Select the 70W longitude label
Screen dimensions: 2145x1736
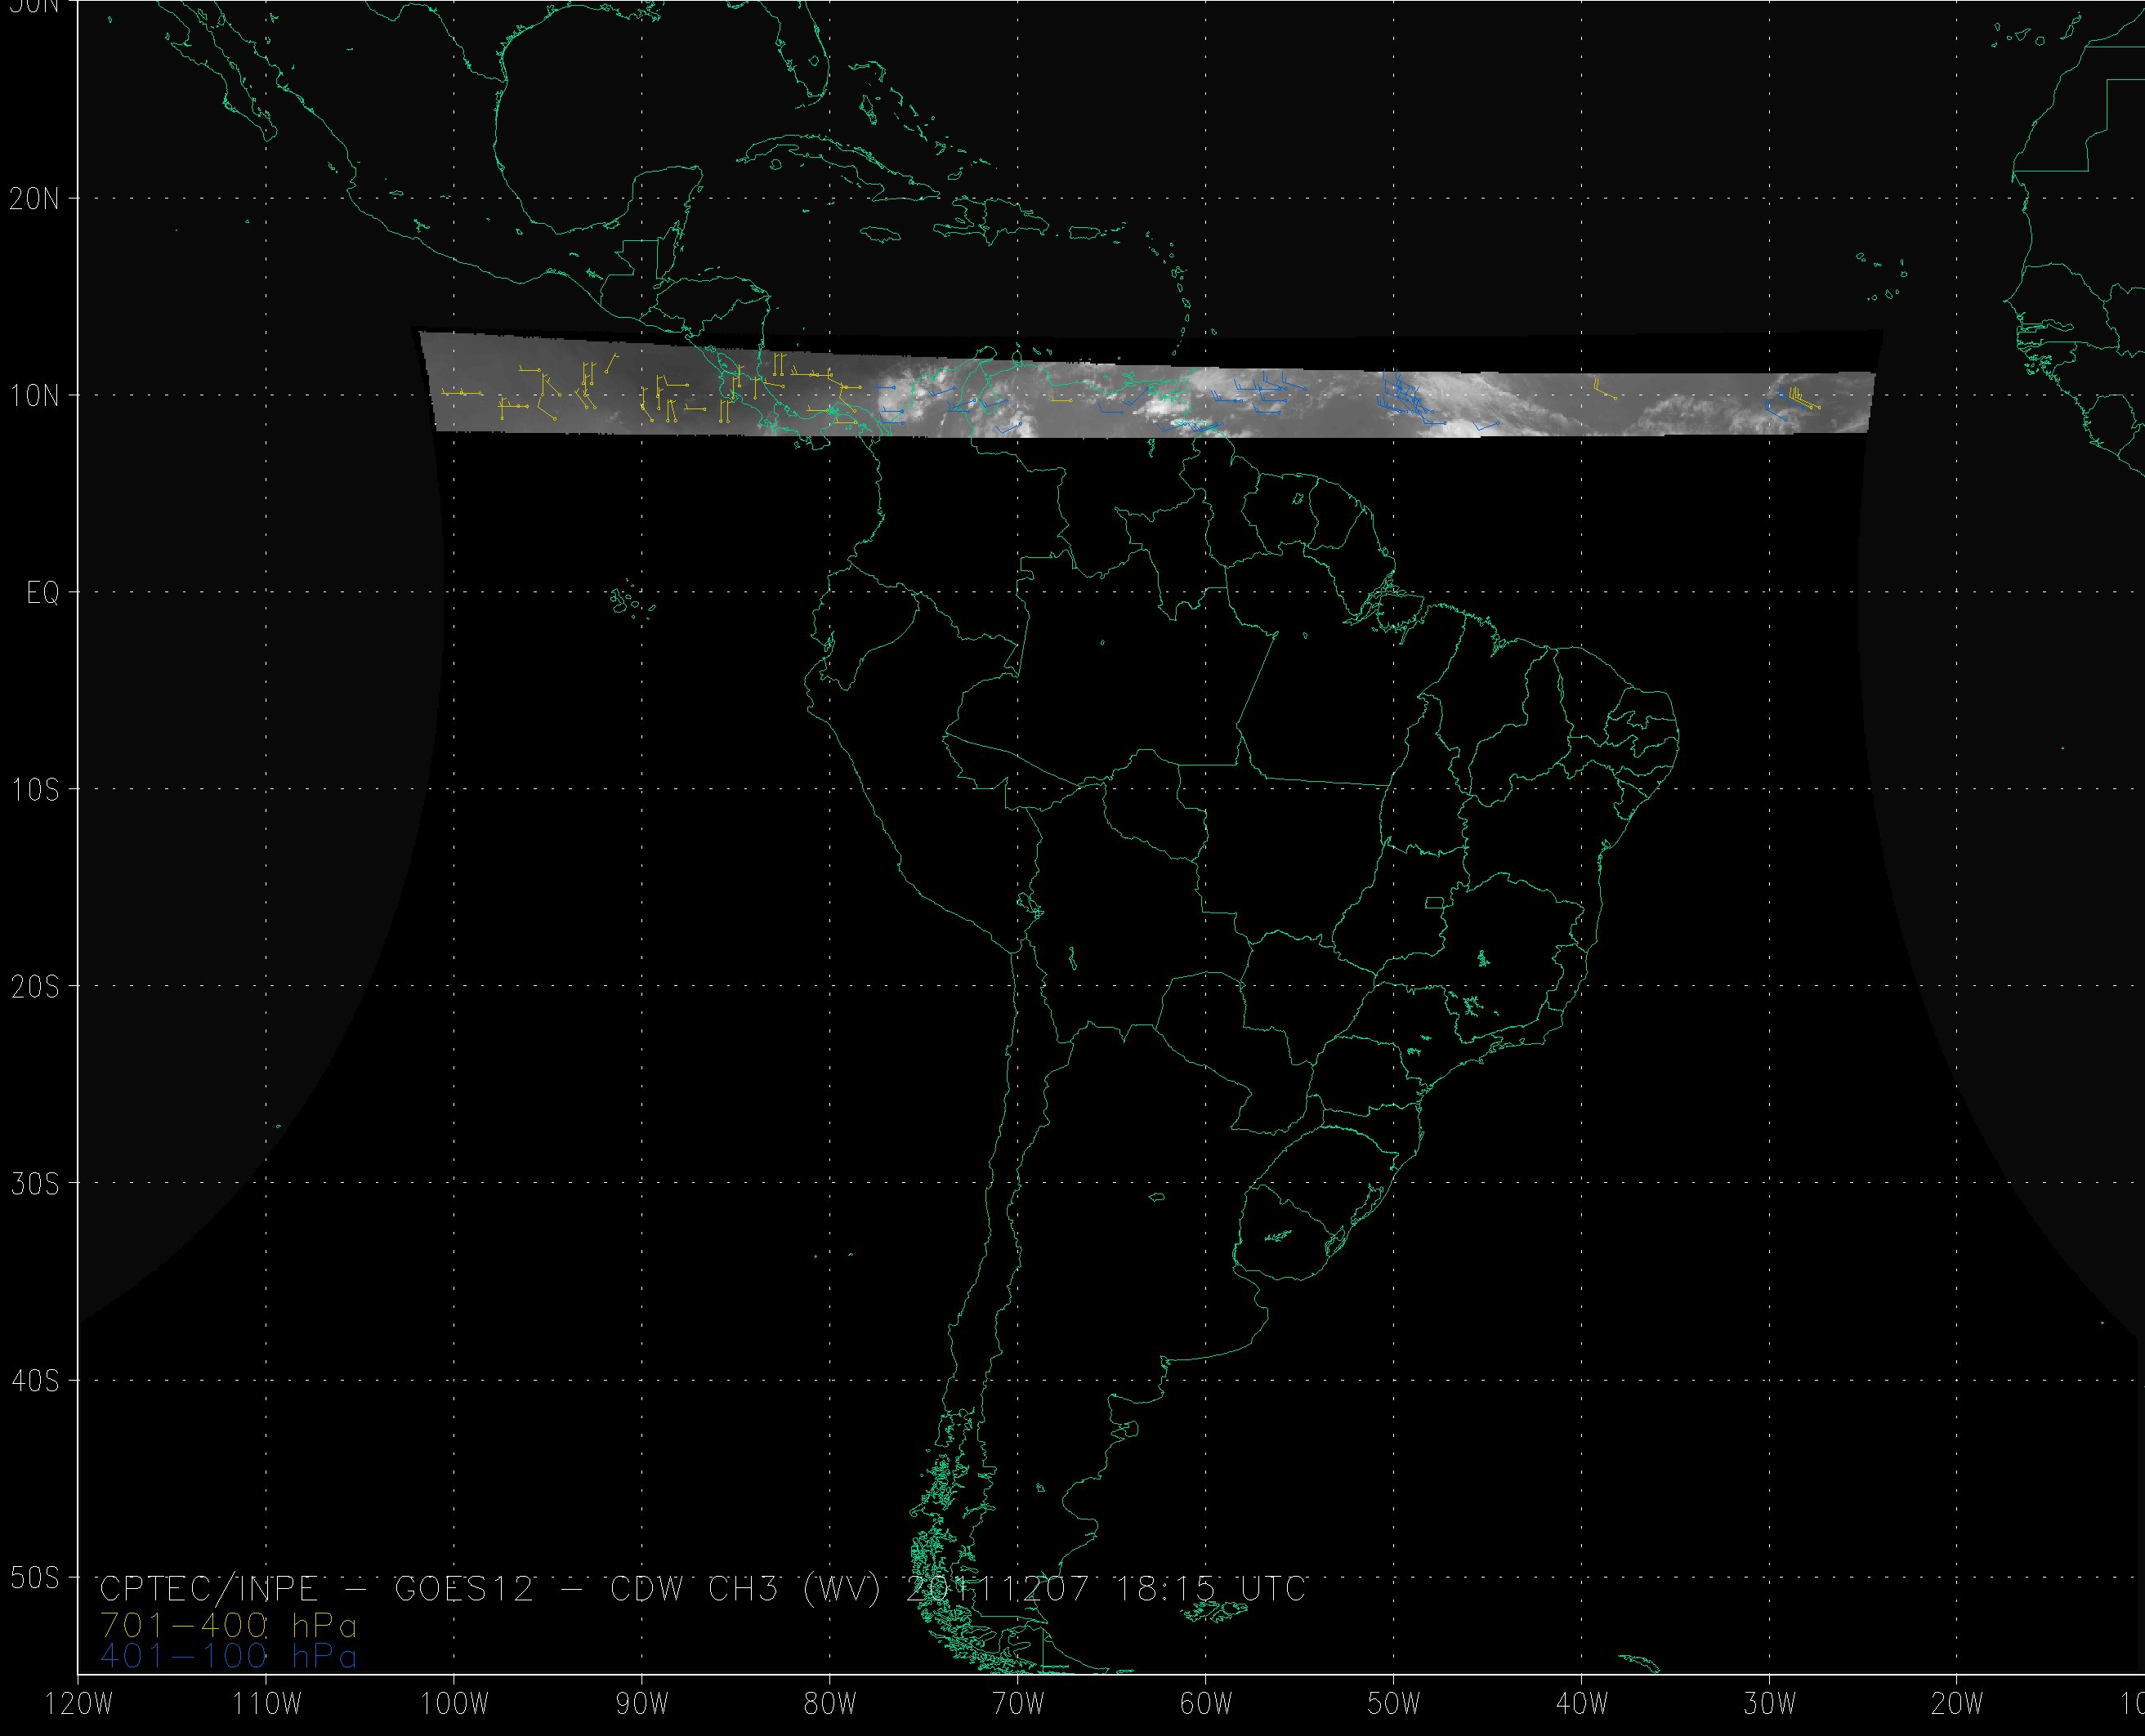click(x=1018, y=1705)
